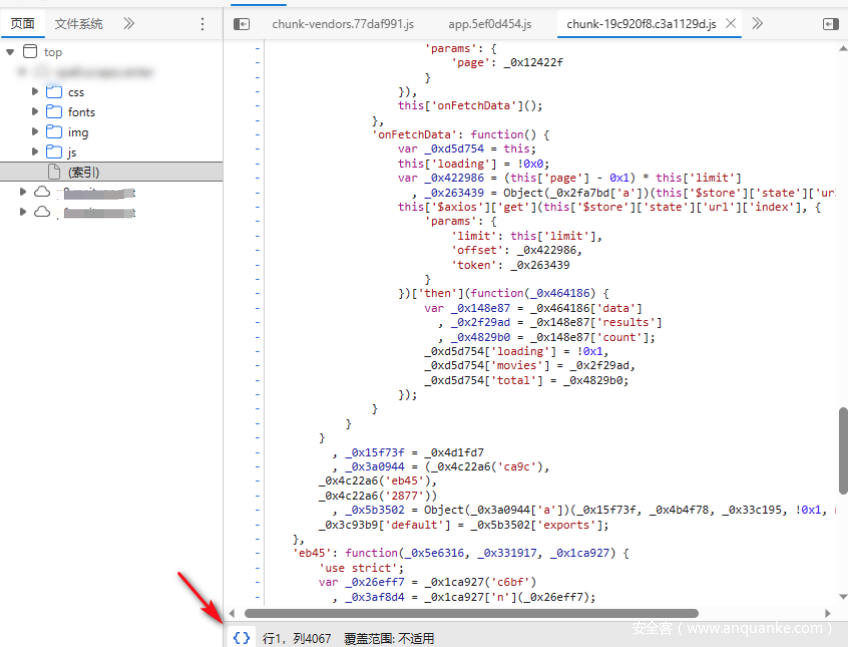Screen dimensions: 848x647
Task: Toggle the navigator sidebar panel icon
Action: [241, 24]
